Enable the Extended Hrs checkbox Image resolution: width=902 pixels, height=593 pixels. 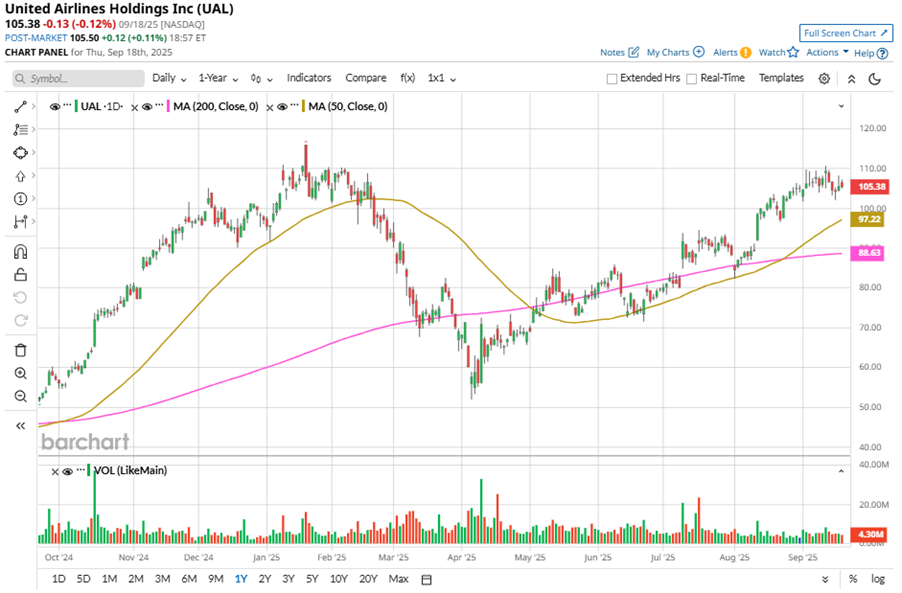(612, 79)
